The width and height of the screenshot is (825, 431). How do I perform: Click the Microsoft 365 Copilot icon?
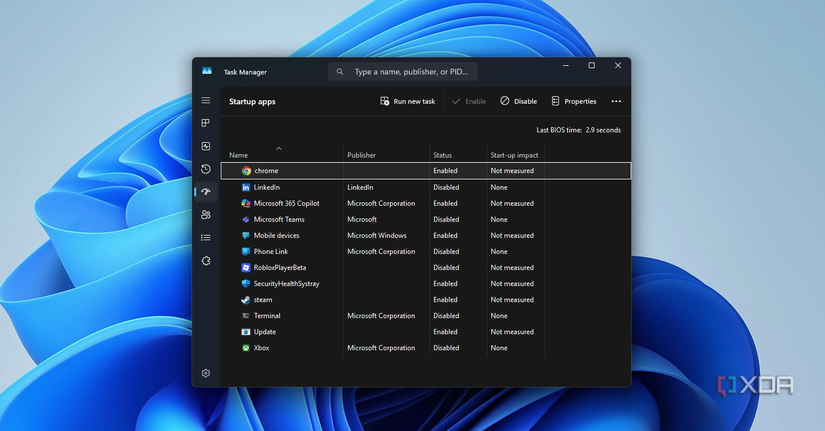[246, 203]
